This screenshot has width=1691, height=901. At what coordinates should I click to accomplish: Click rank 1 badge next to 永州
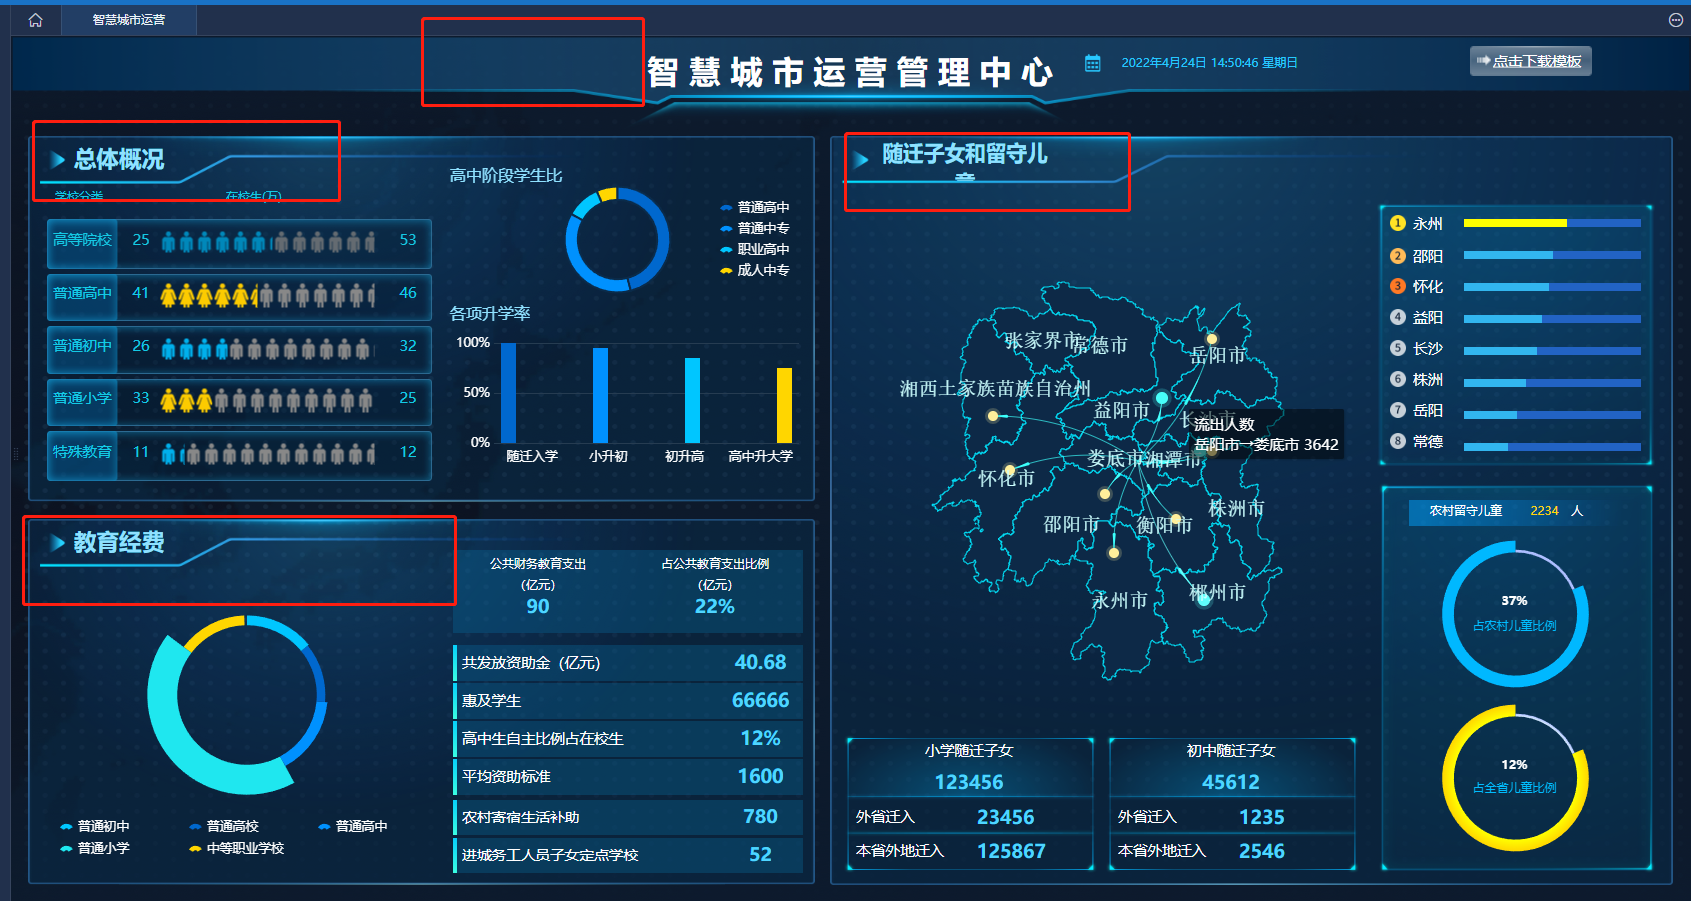tap(1398, 223)
